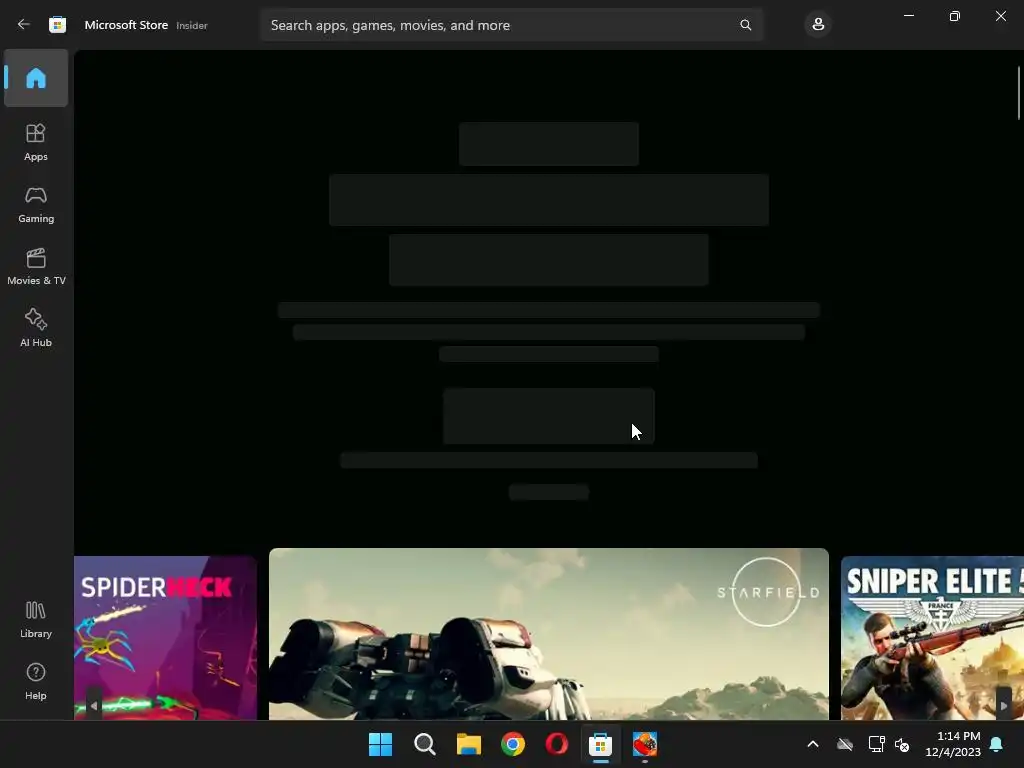Open Windows Search from the taskbar
Image resolution: width=1024 pixels, height=768 pixels.
pos(424,744)
